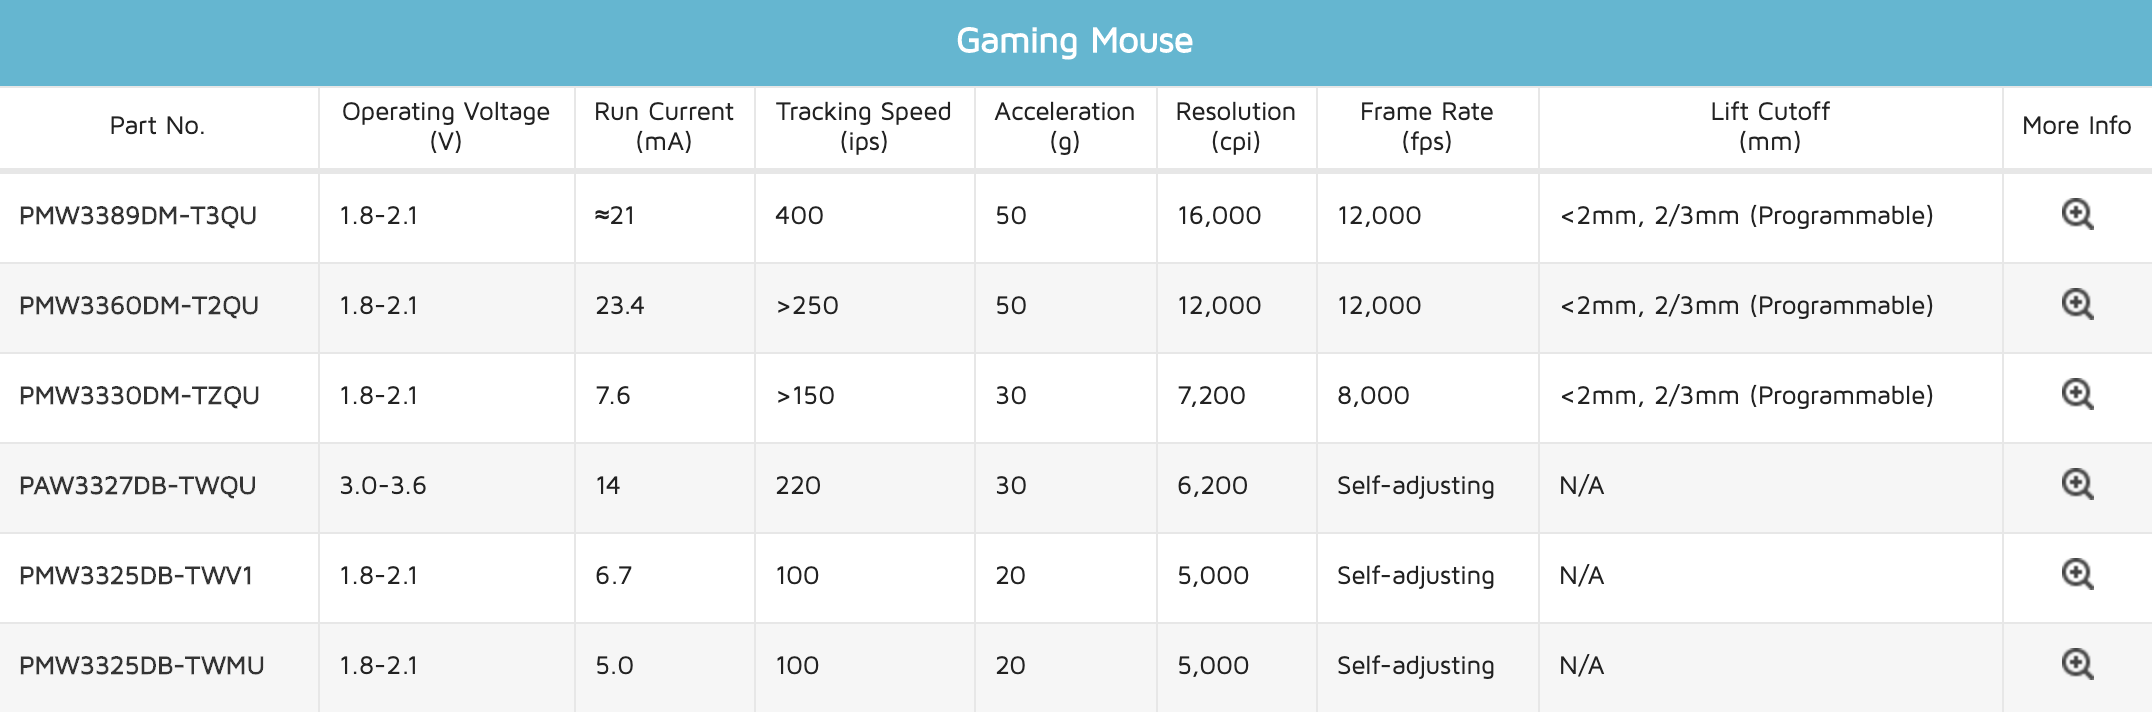The image size is (2152, 712).
Task: Click zoom icon for PMW3325DB-TWV1
Action: tap(2077, 575)
